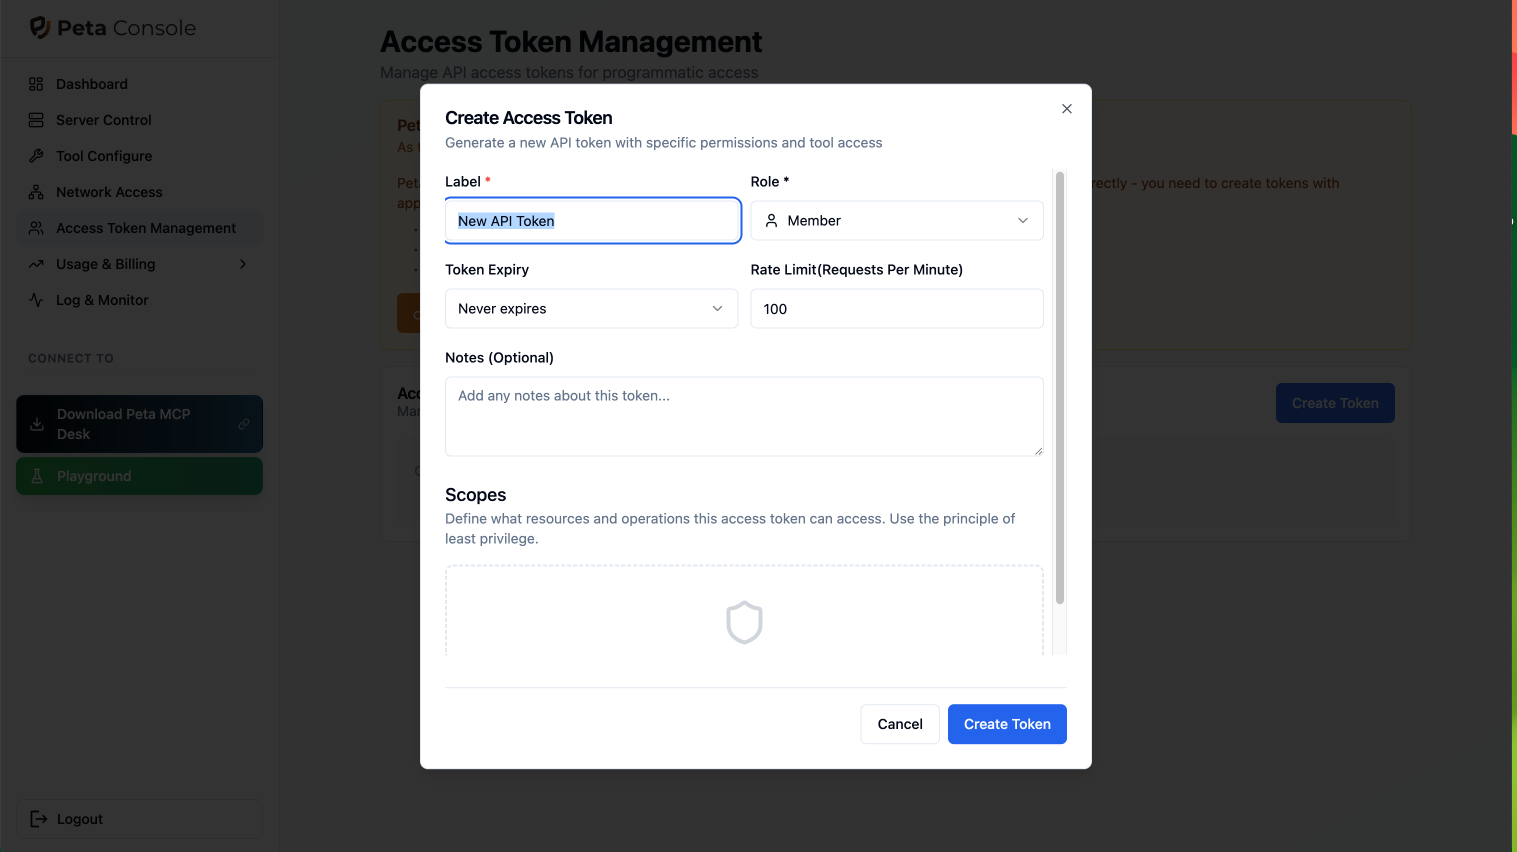The image size is (1517, 852).
Task: Select Access Token Management in the sidebar
Action: 139,228
